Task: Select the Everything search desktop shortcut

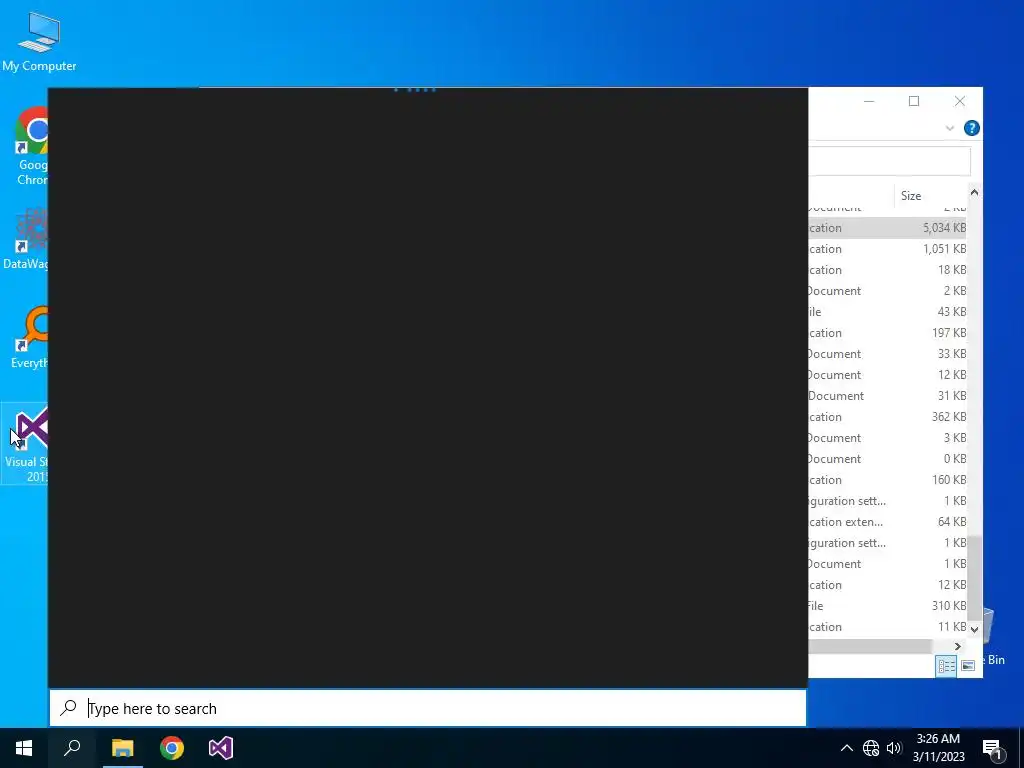Action: [29, 338]
